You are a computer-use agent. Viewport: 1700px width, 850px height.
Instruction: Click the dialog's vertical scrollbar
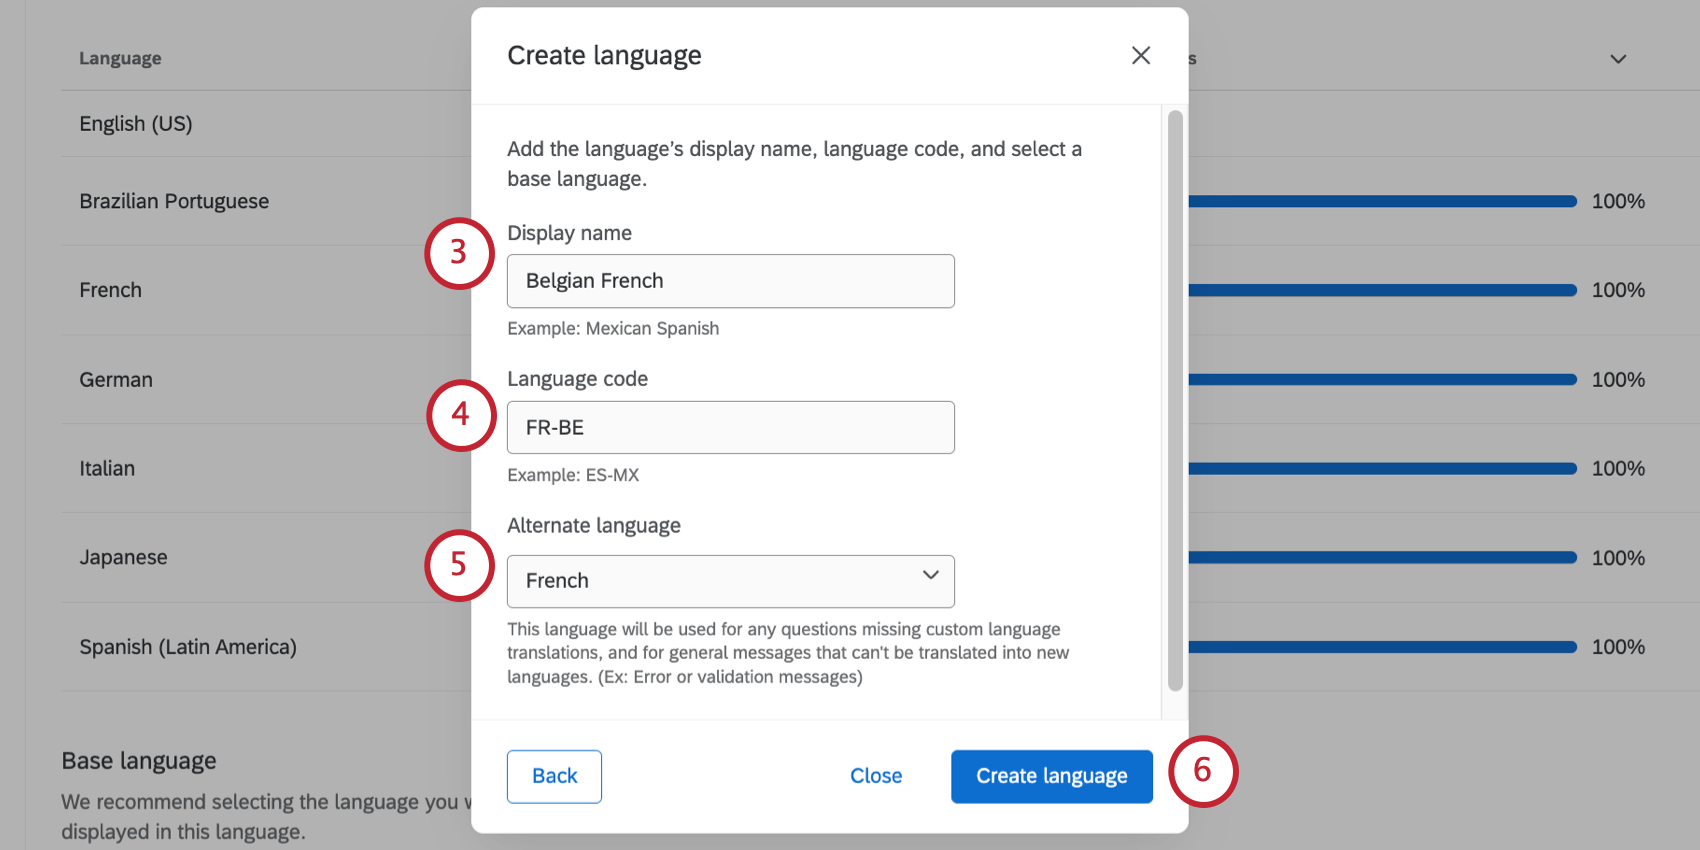point(1175,400)
